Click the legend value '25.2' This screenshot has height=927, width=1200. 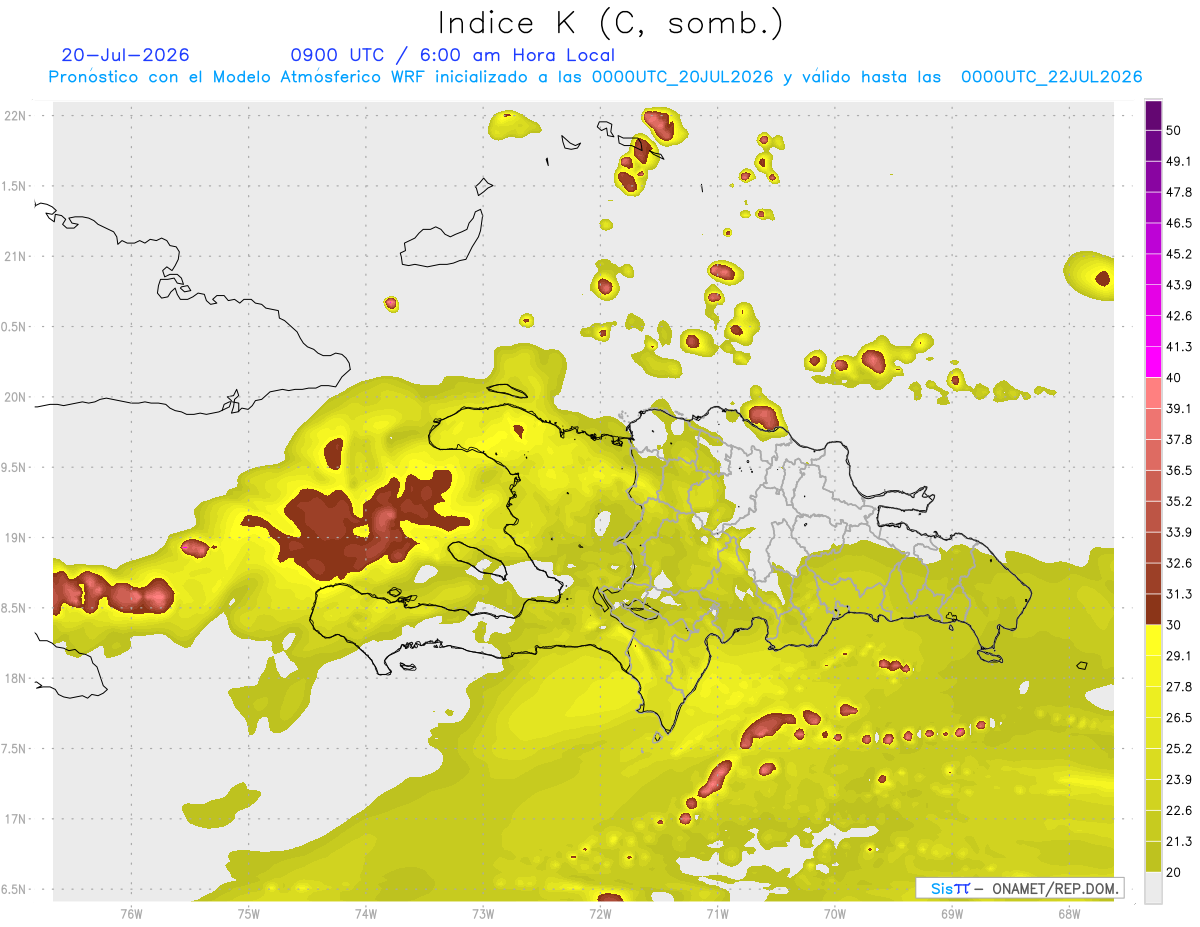[x=1179, y=748]
